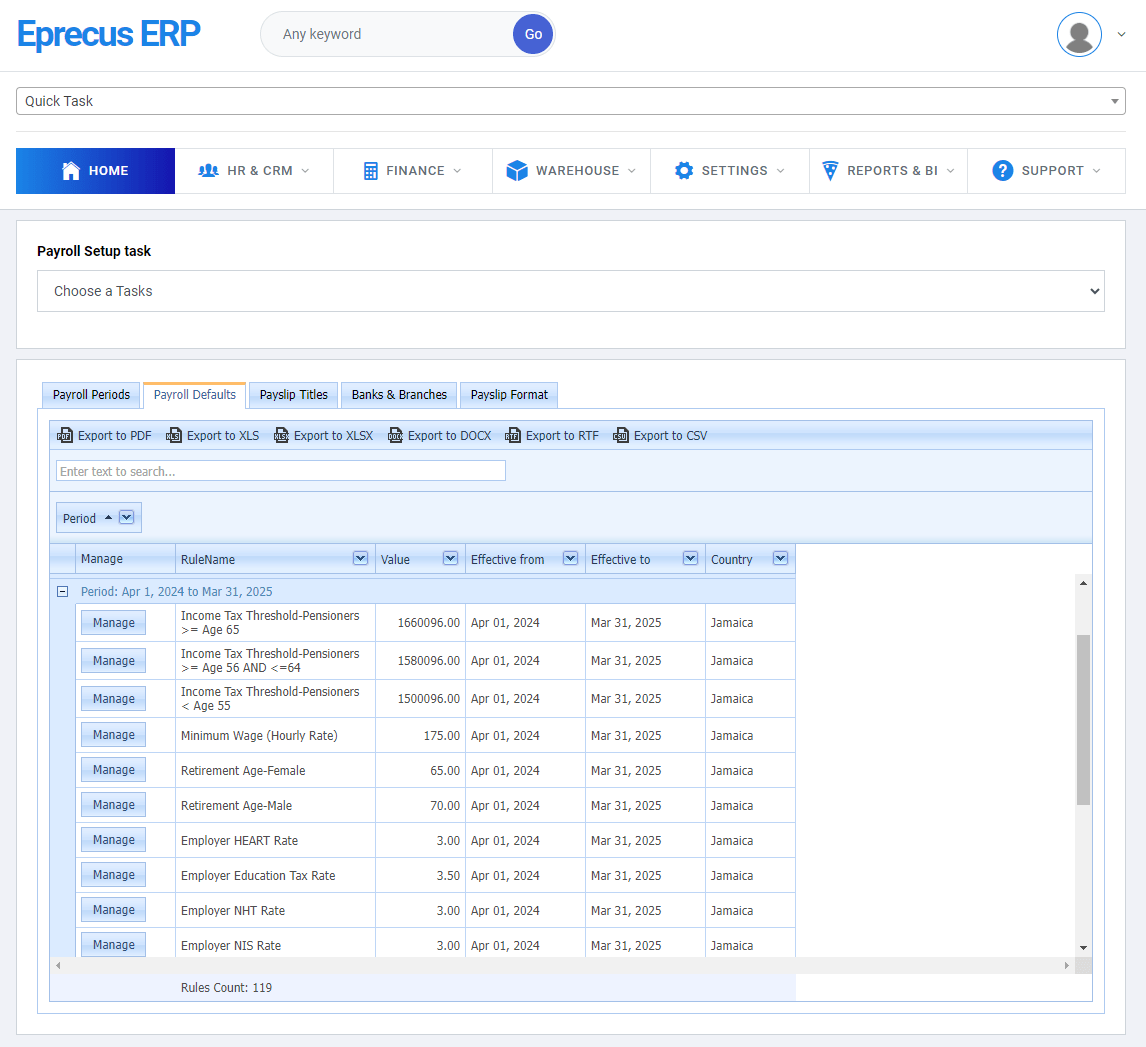Manage the Minimum Wage (Hourly Rate) rule
The height and width of the screenshot is (1047, 1146).
(x=113, y=734)
